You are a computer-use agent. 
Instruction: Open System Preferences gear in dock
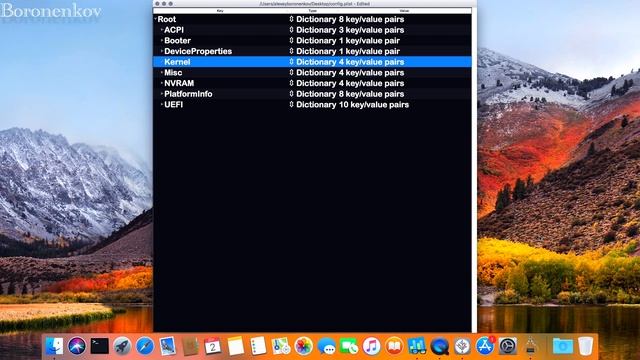[x=507, y=346]
